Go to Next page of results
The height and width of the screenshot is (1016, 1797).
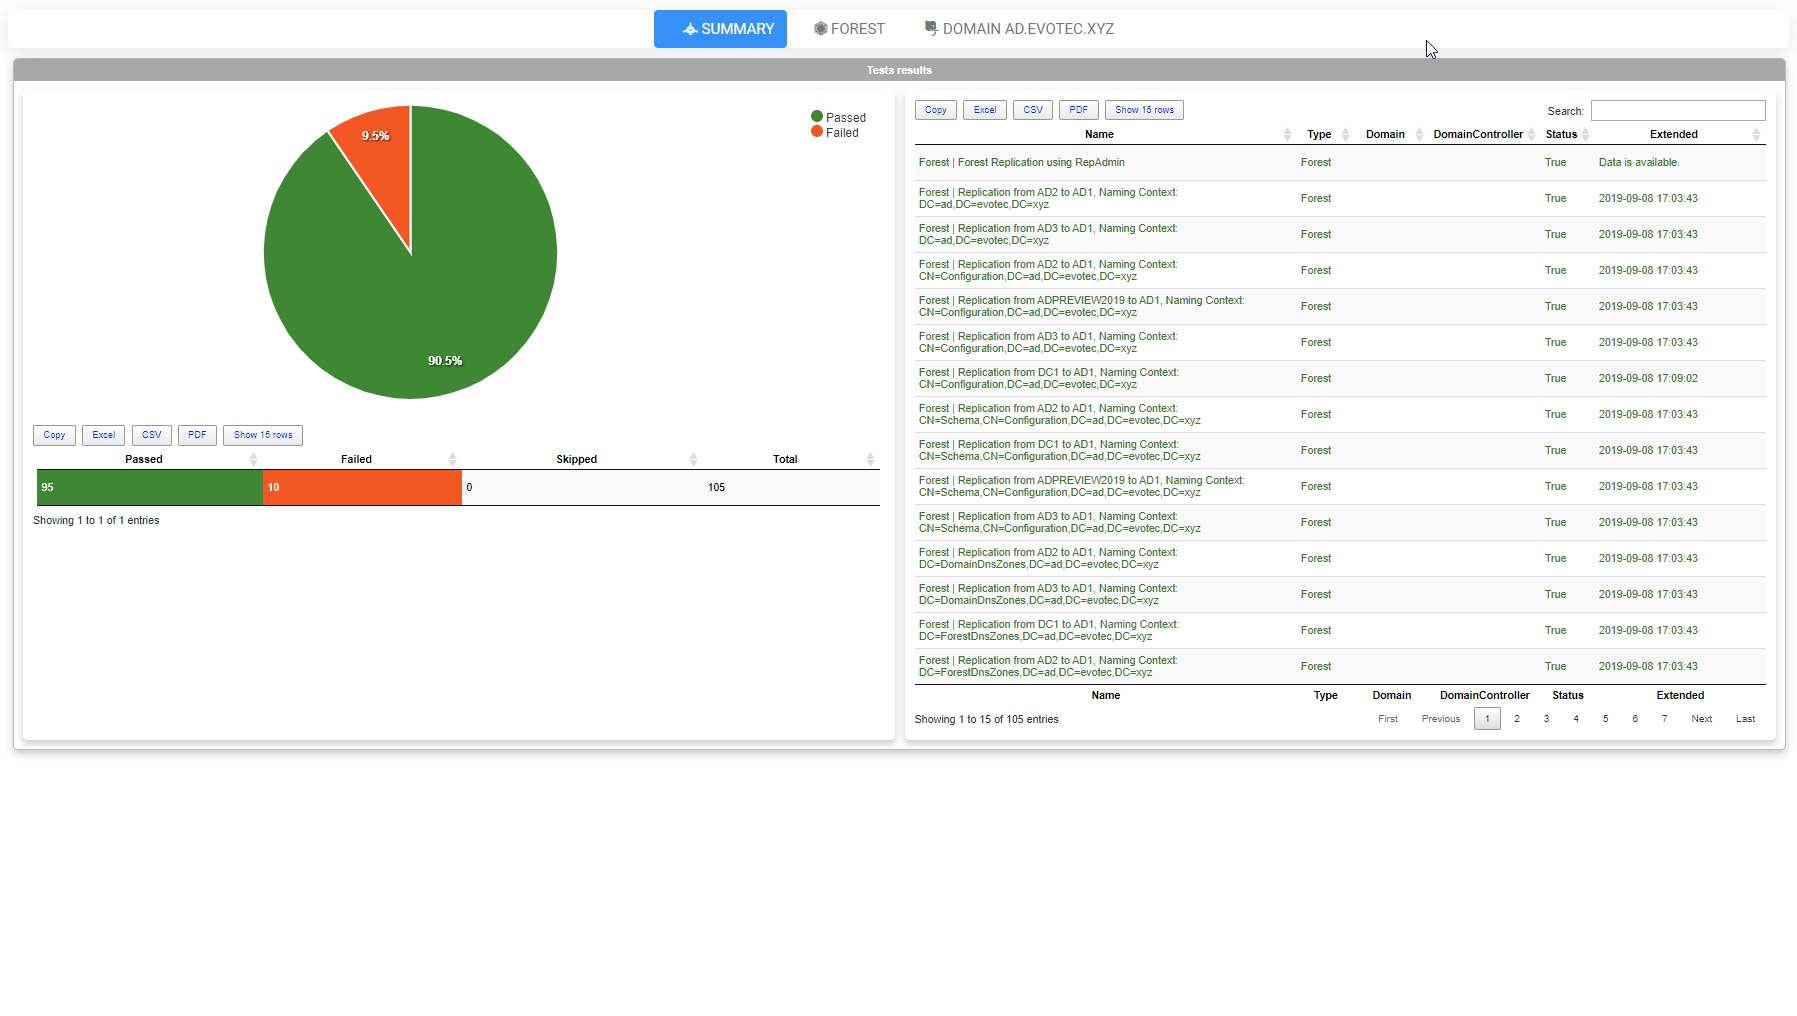(1701, 719)
